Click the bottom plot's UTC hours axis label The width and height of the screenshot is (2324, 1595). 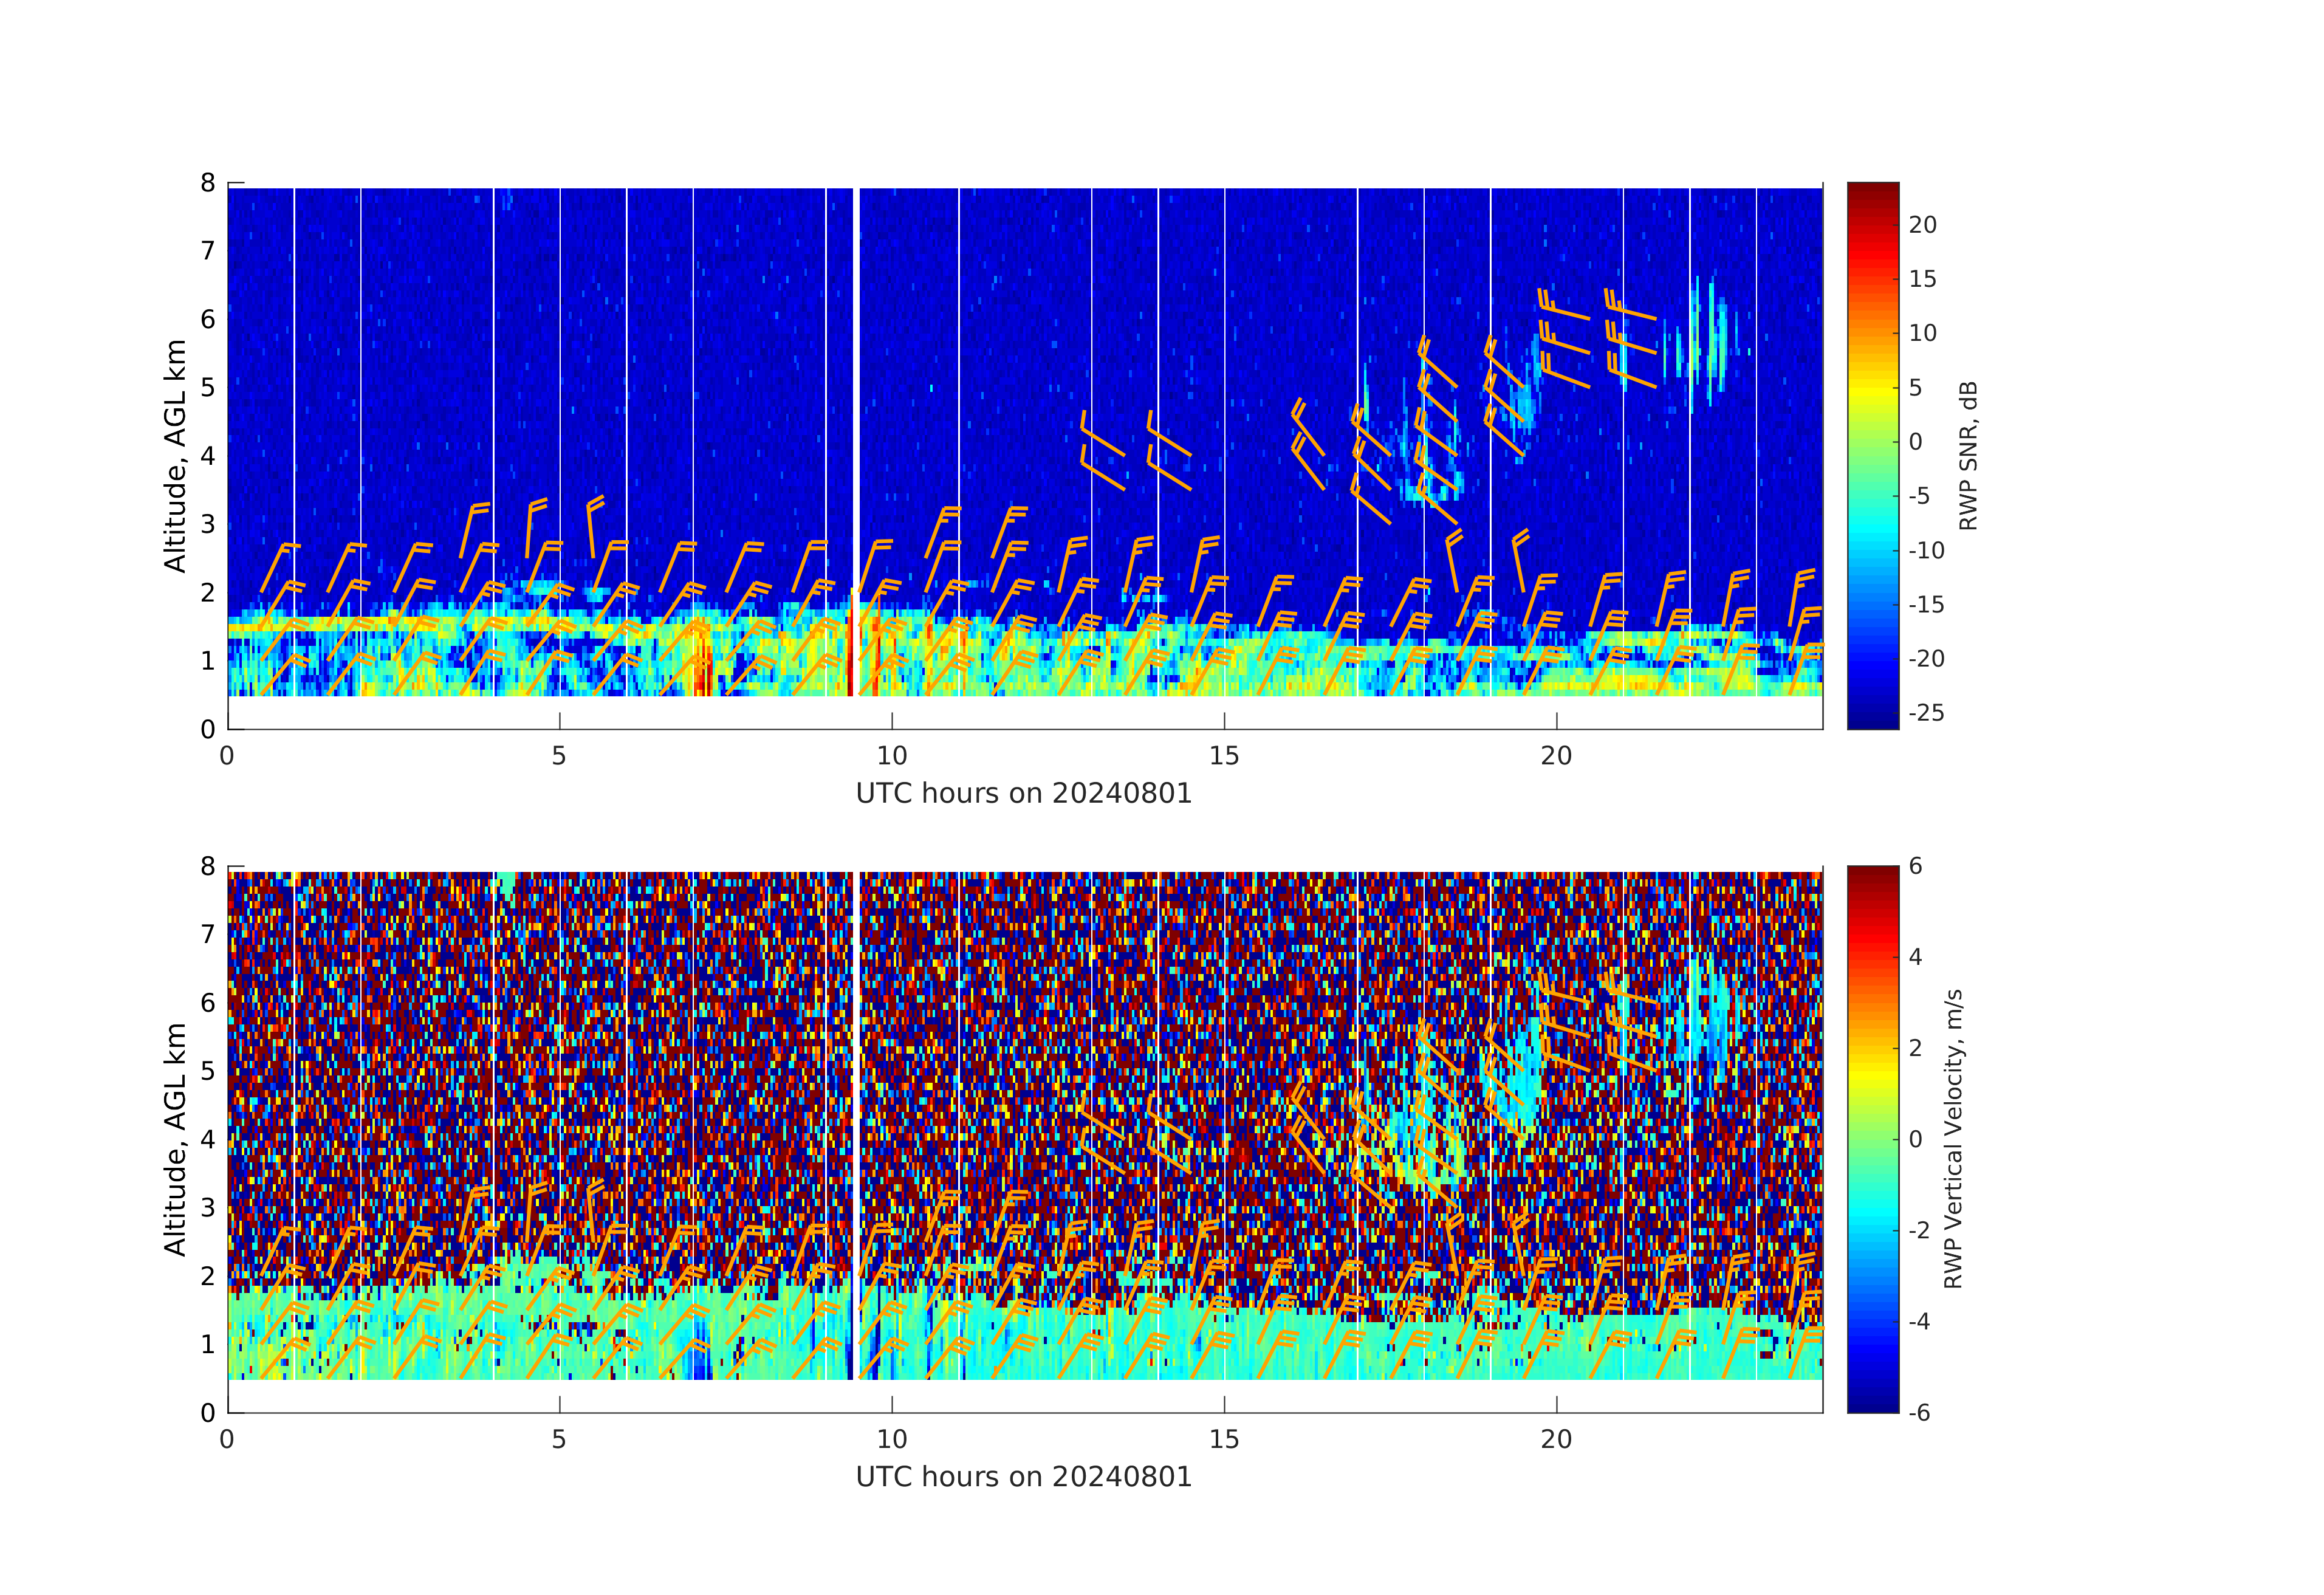click(1023, 1477)
